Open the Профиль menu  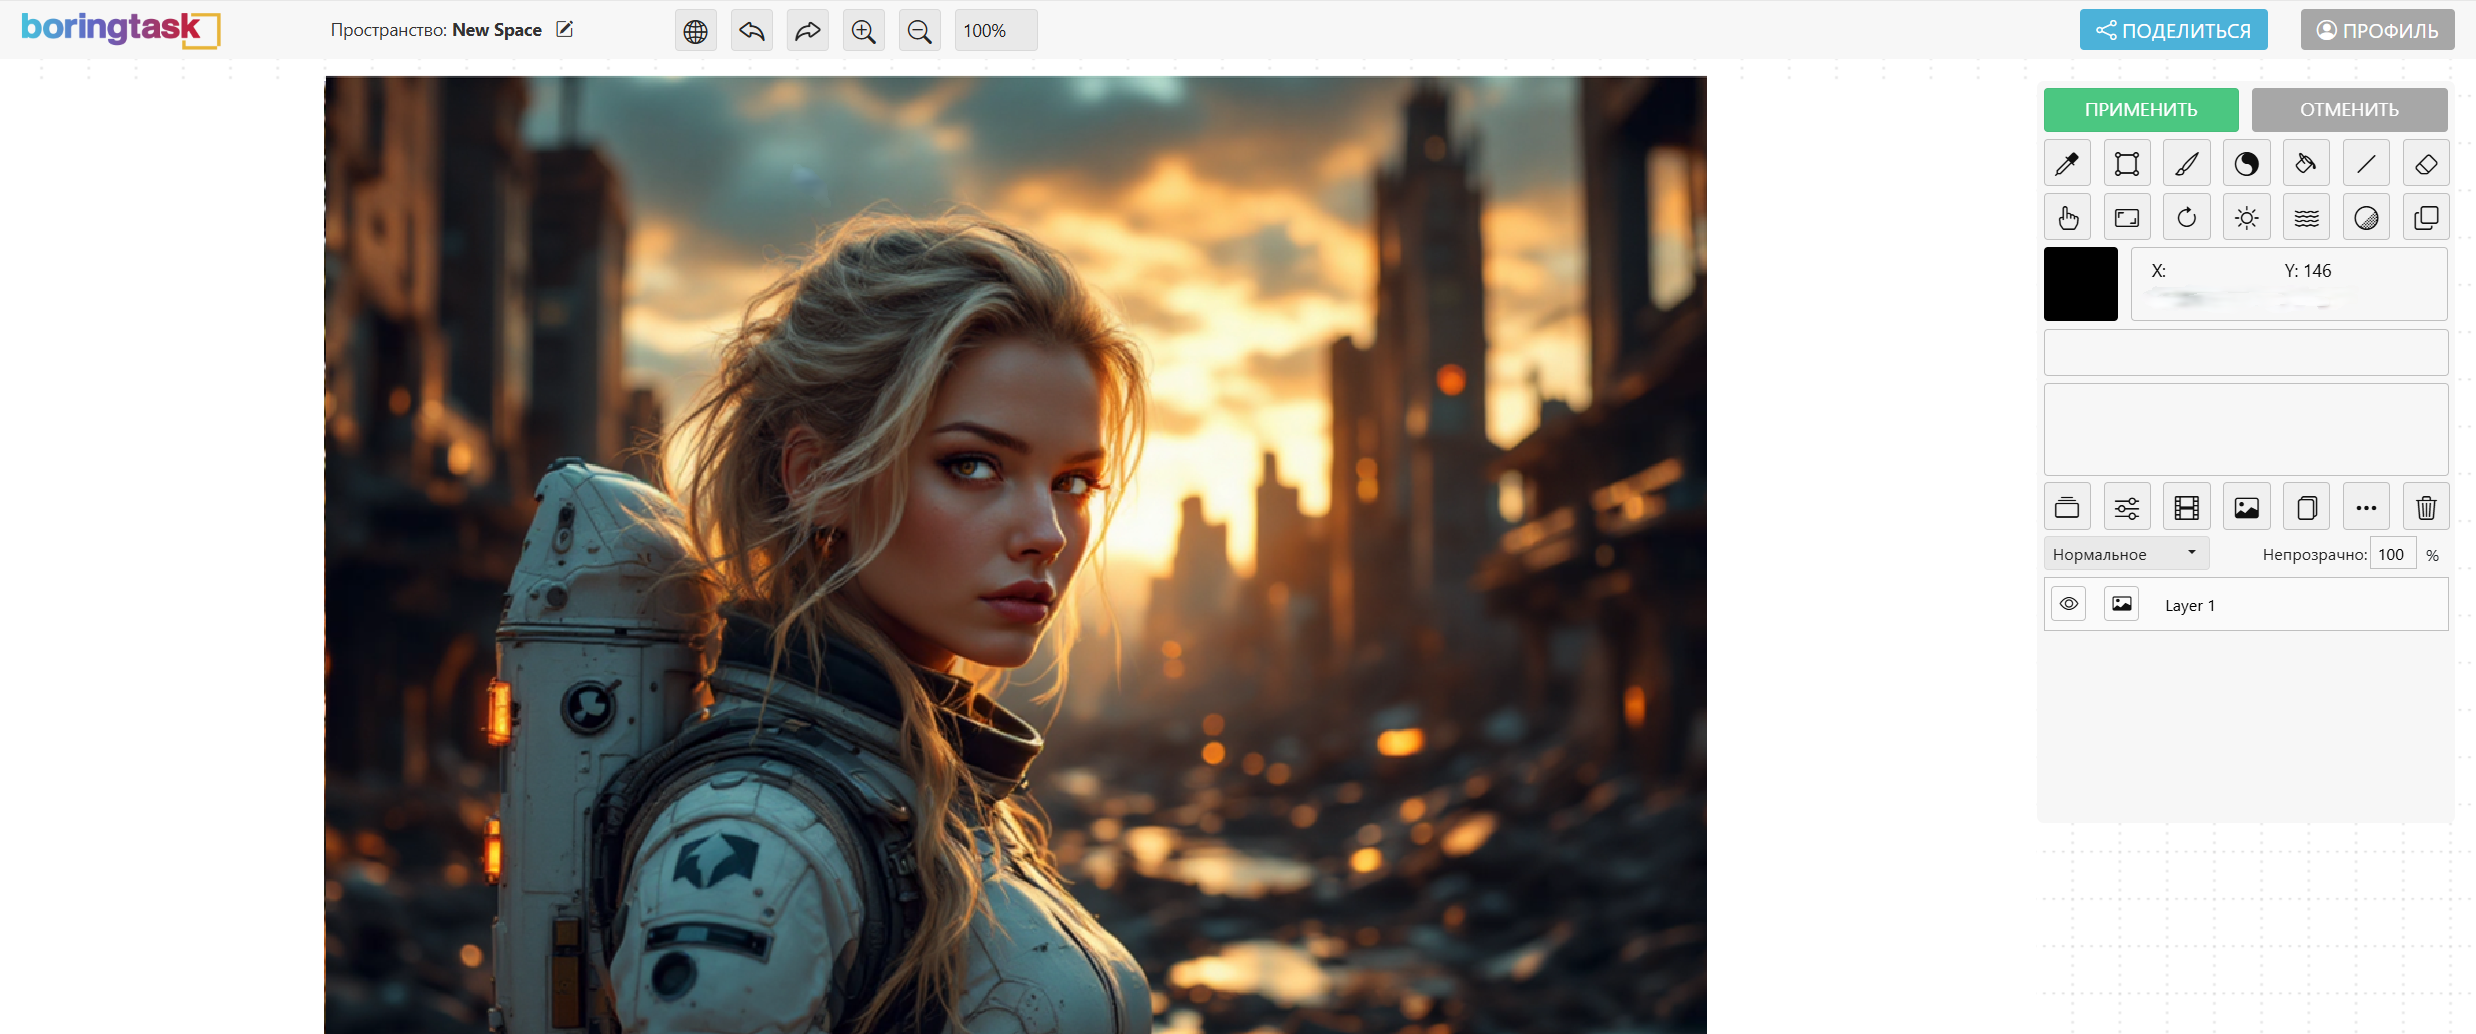pos(2376,31)
